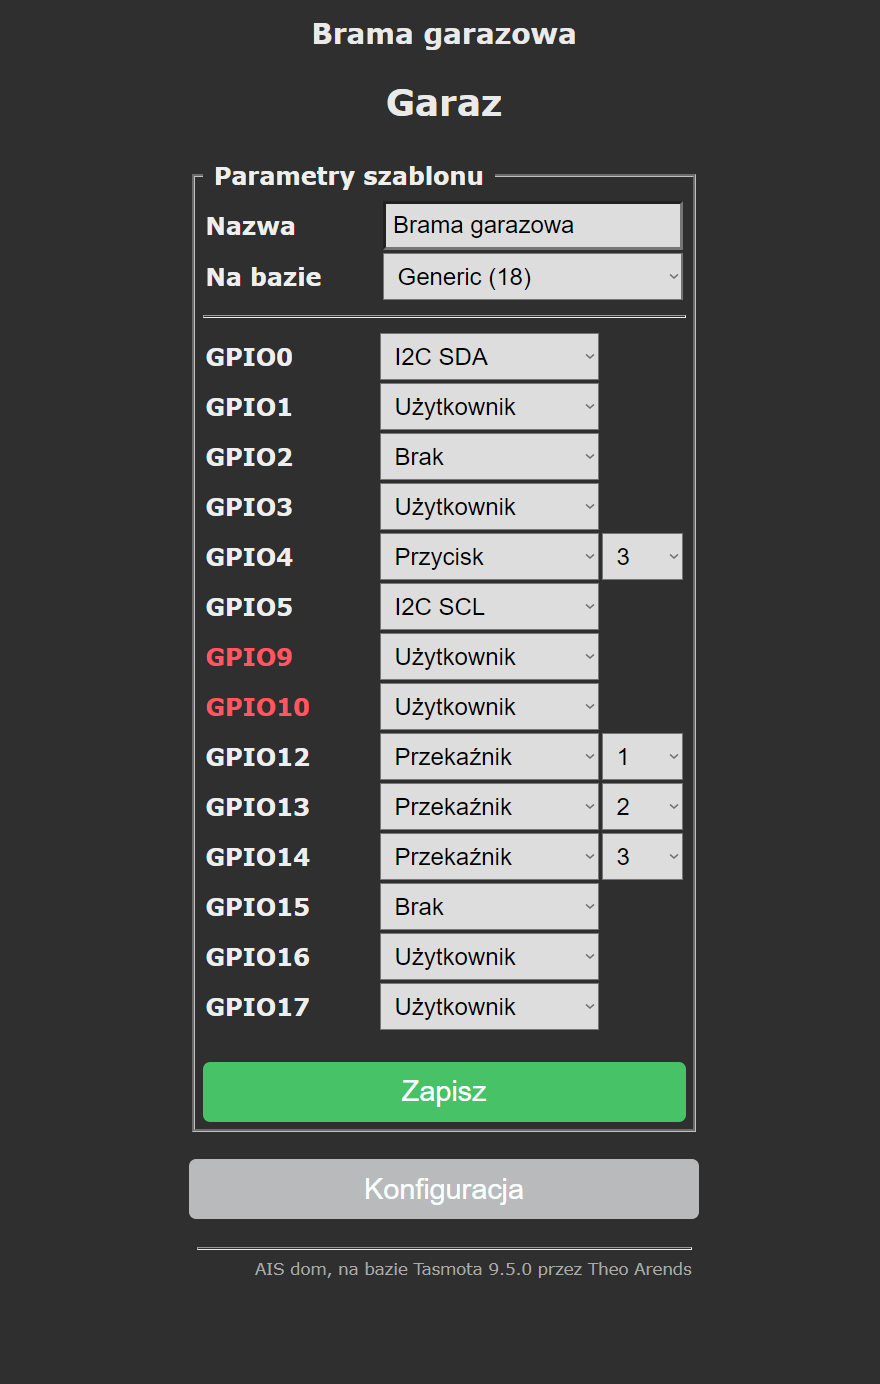Open the GPIO10 function dropdown
Screen dimensions: 880x1384
[489, 707]
